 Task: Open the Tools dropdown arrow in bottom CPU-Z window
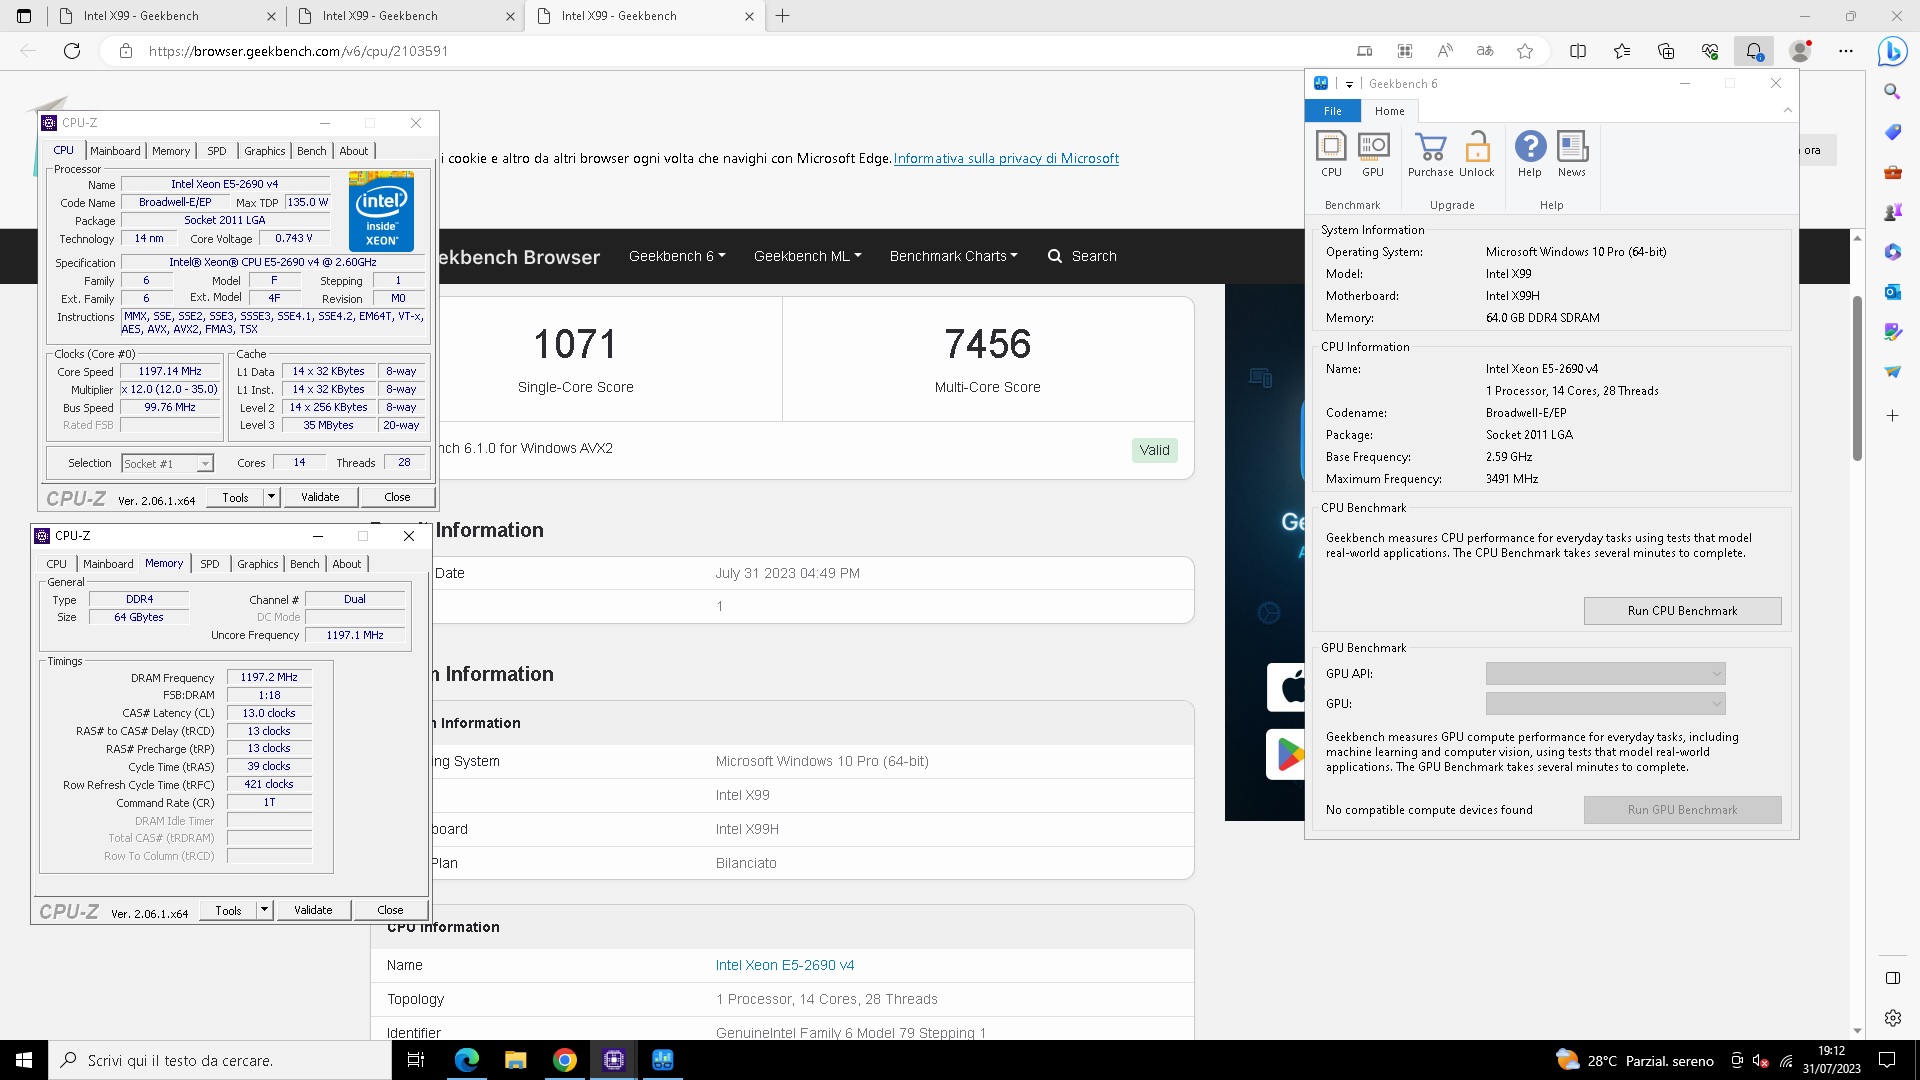click(264, 910)
